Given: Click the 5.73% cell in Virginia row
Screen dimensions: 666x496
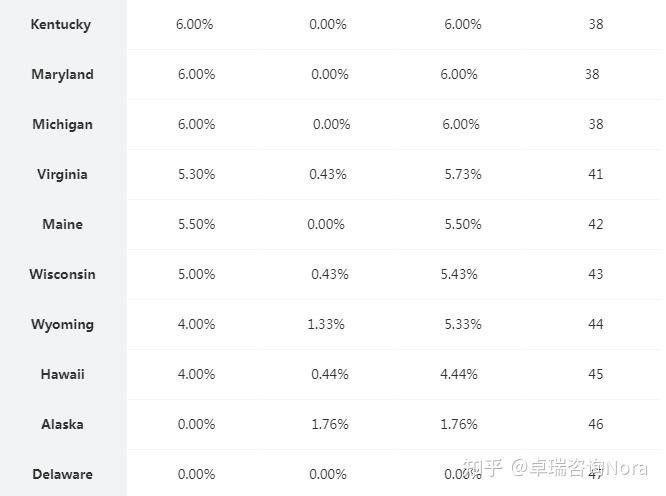Looking at the screenshot, I should point(463,174).
